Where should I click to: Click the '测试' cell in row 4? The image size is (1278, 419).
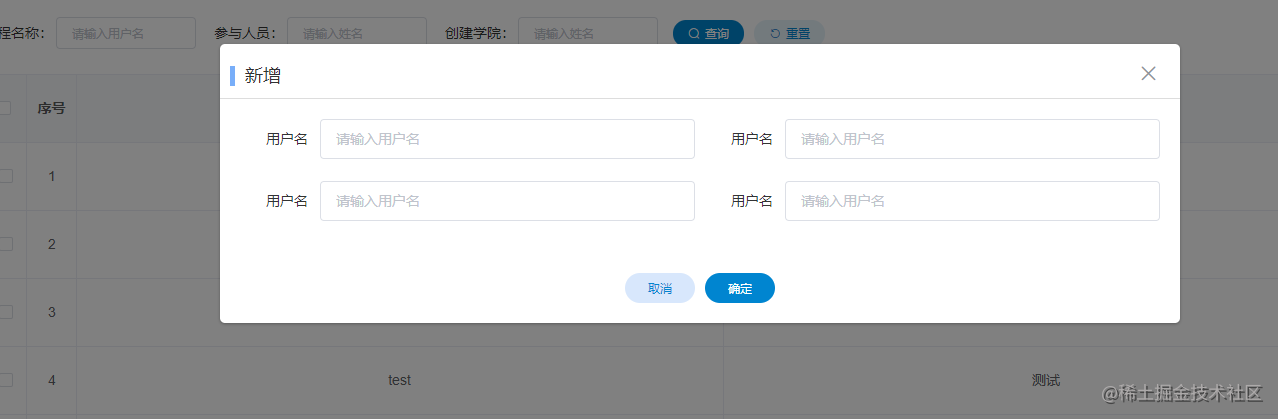1046,380
